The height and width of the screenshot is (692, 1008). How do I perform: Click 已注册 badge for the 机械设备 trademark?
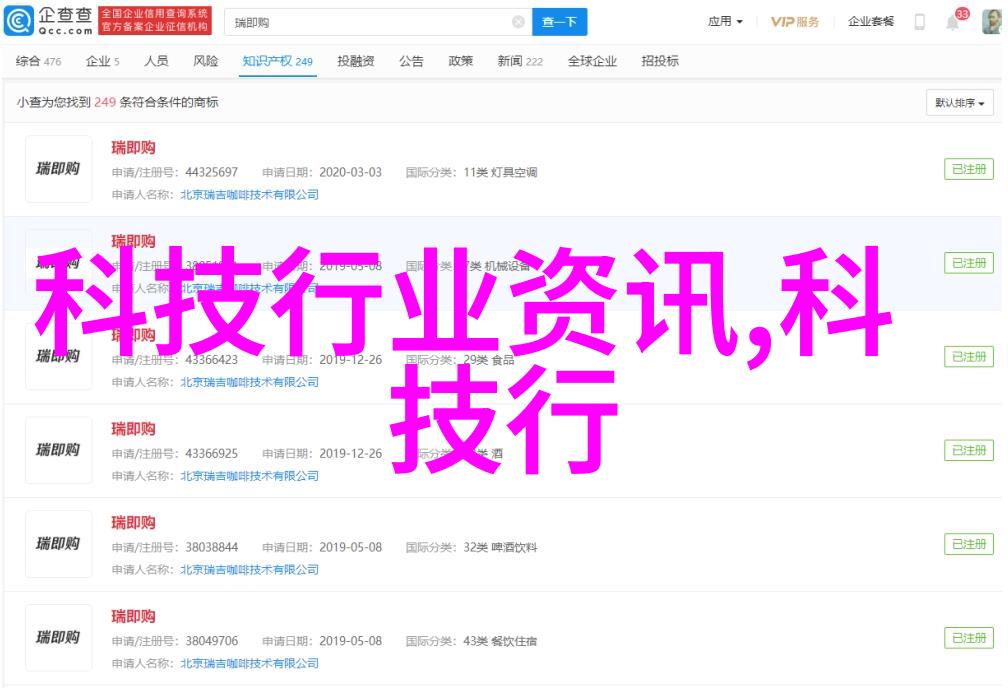(x=969, y=263)
